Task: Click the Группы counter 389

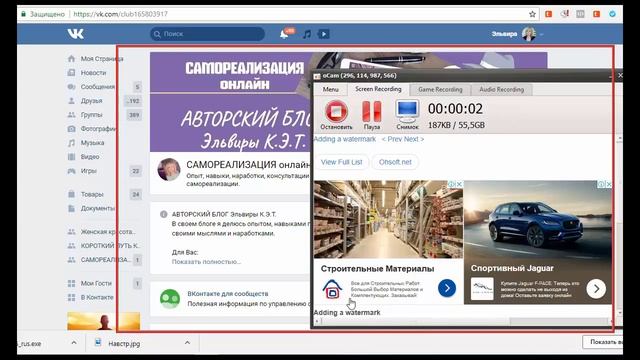Action: coord(134,115)
